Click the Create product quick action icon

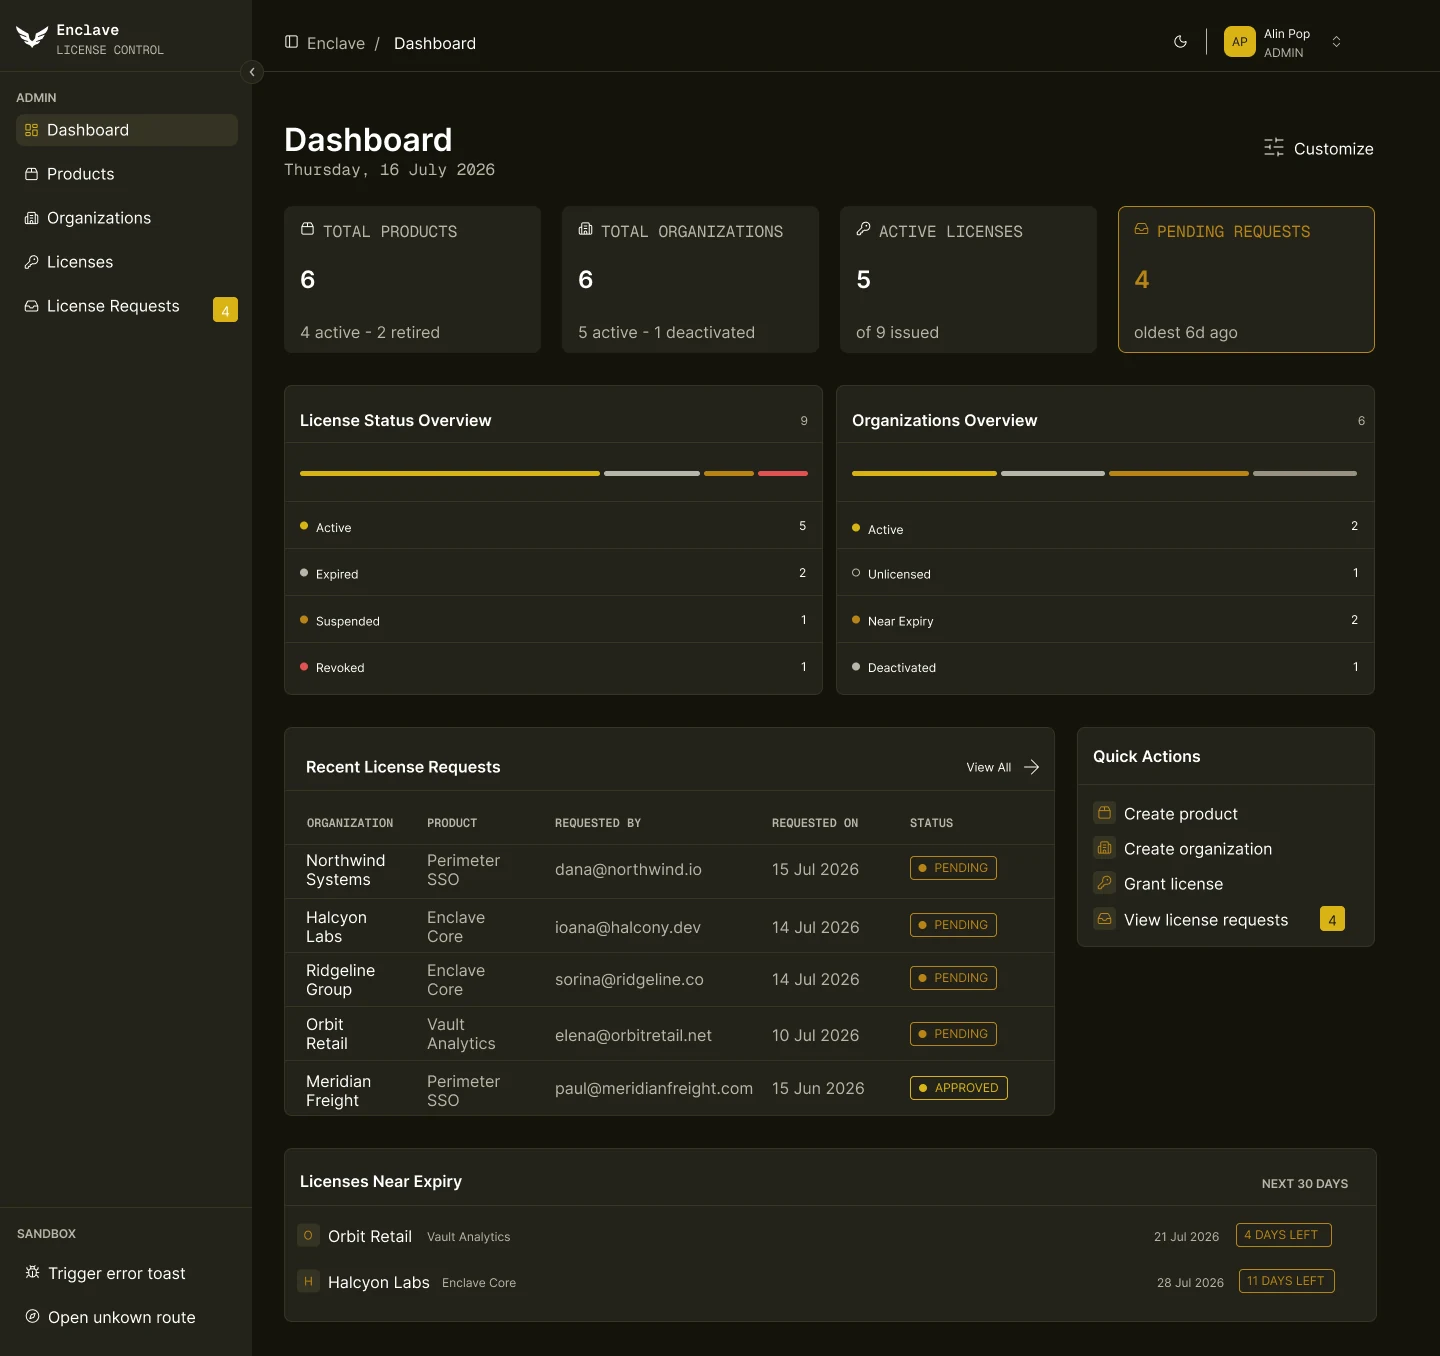[x=1104, y=813]
